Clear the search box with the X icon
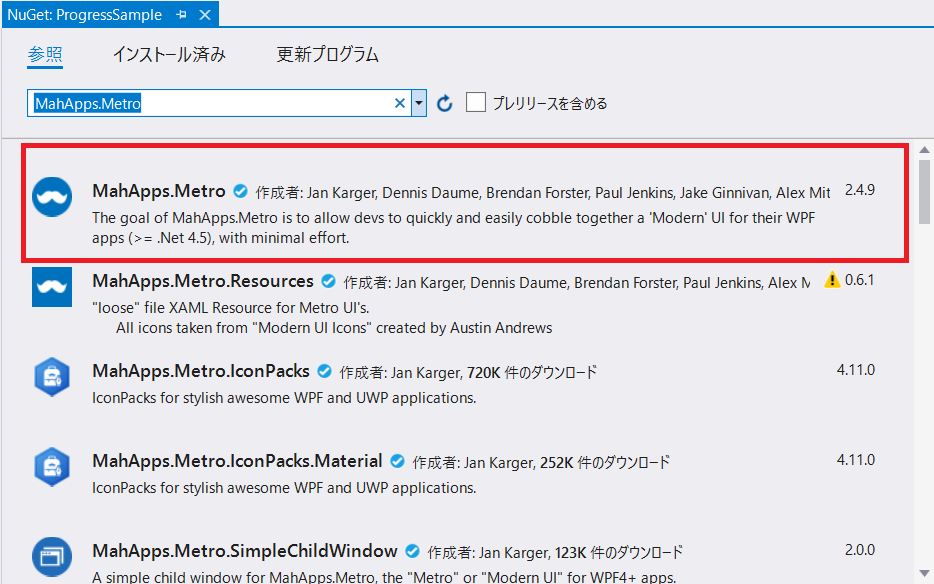Image resolution: width=934 pixels, height=584 pixels. pyautogui.click(x=400, y=104)
